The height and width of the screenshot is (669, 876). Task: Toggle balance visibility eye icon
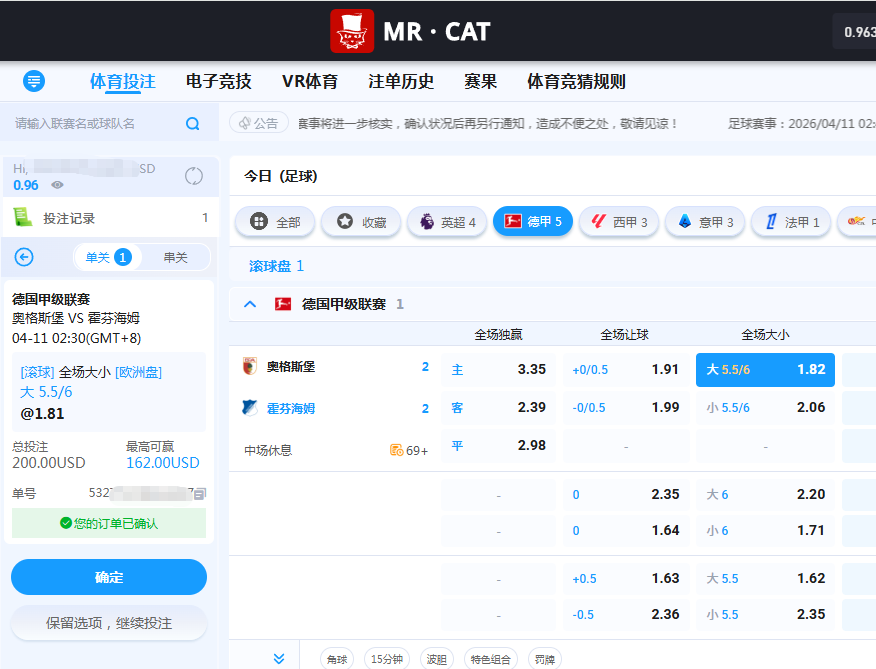(58, 185)
